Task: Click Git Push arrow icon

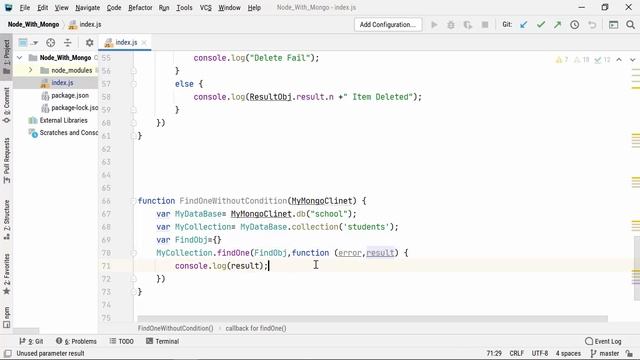Action: (558, 25)
